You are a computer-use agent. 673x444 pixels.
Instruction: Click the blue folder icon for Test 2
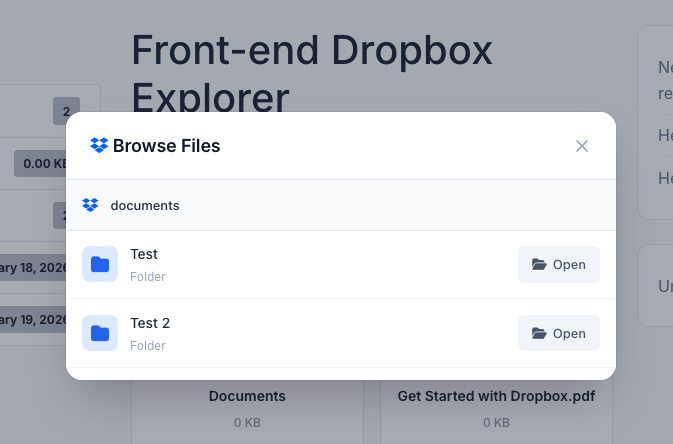(x=100, y=333)
